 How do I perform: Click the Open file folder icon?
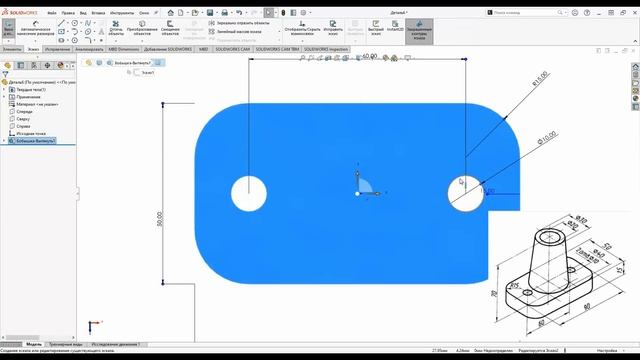pyautogui.click(x=195, y=13)
